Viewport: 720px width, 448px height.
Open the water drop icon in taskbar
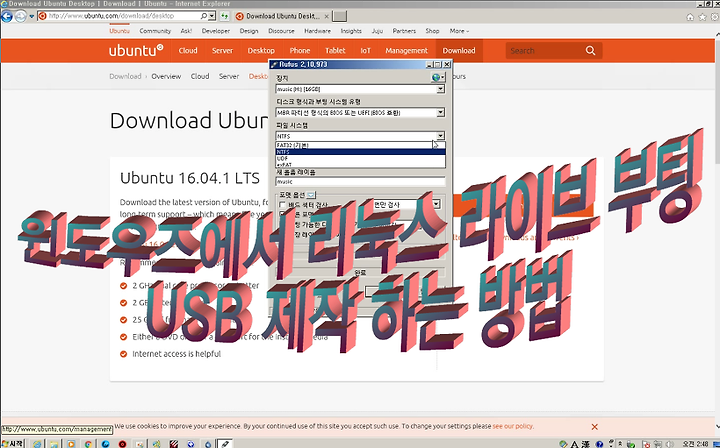tap(208, 444)
